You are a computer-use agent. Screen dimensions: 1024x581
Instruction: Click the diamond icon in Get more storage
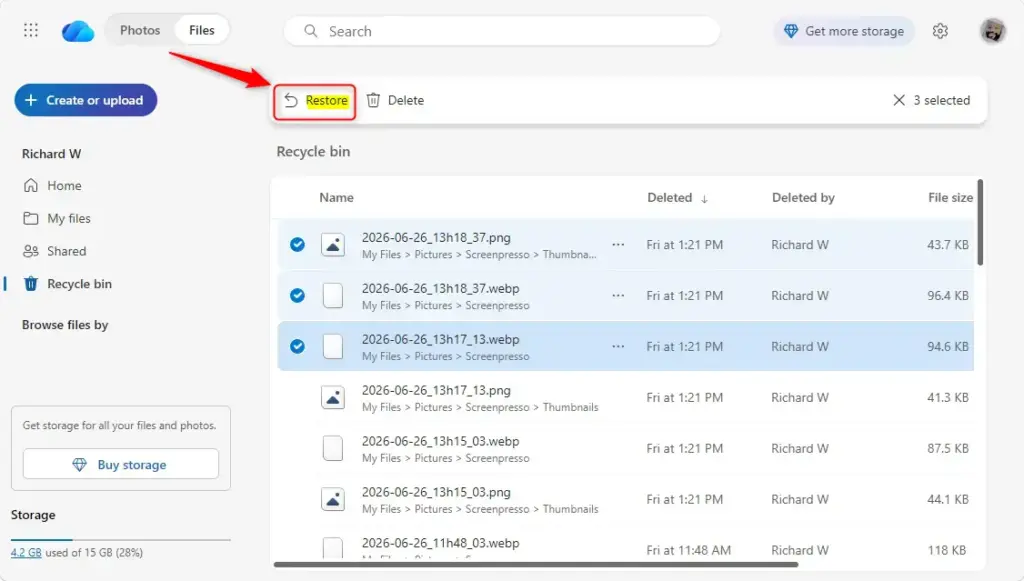click(791, 31)
